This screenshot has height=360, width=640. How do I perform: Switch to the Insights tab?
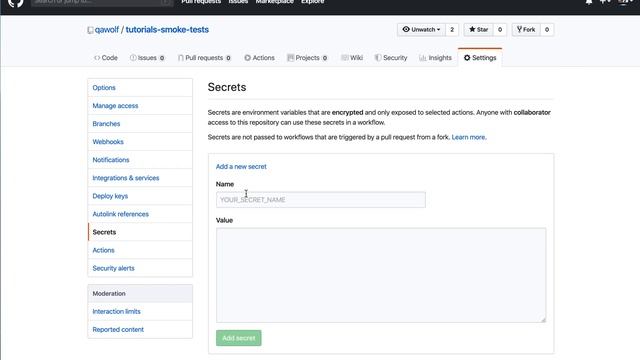[435, 58]
